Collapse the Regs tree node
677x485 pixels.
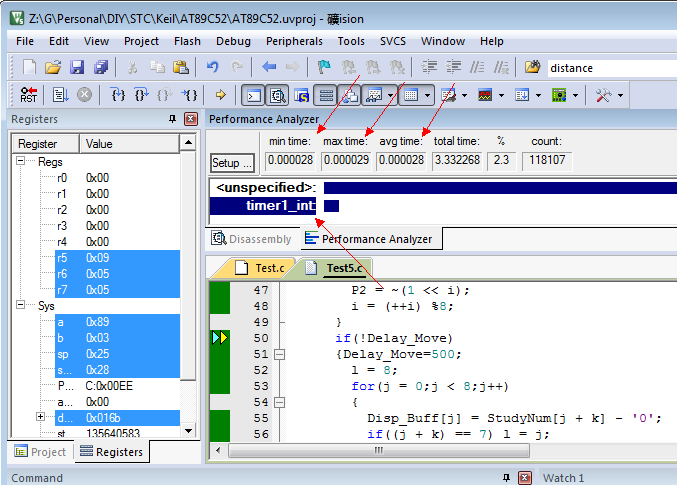(x=20, y=161)
